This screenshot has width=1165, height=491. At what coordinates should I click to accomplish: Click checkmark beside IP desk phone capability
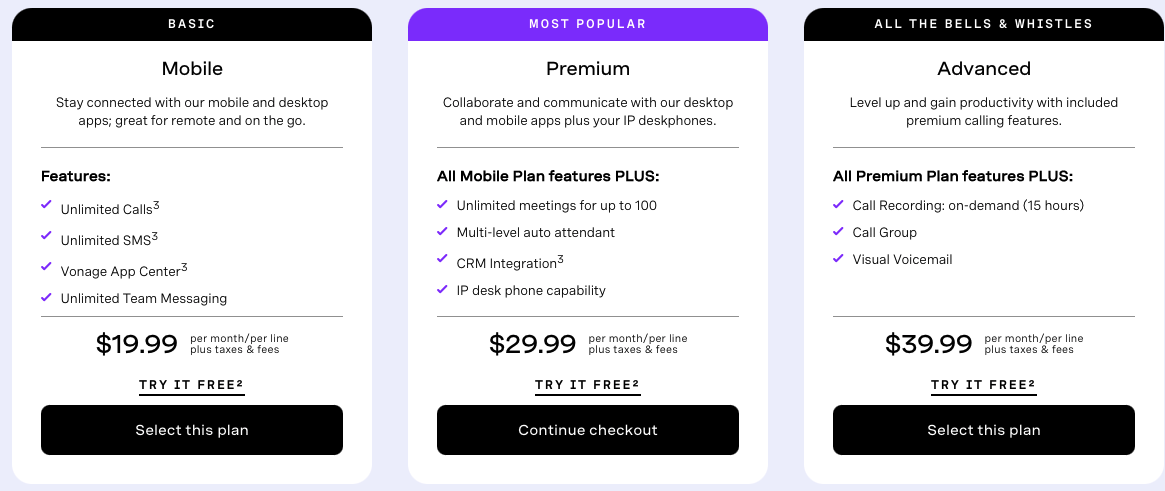click(442, 290)
